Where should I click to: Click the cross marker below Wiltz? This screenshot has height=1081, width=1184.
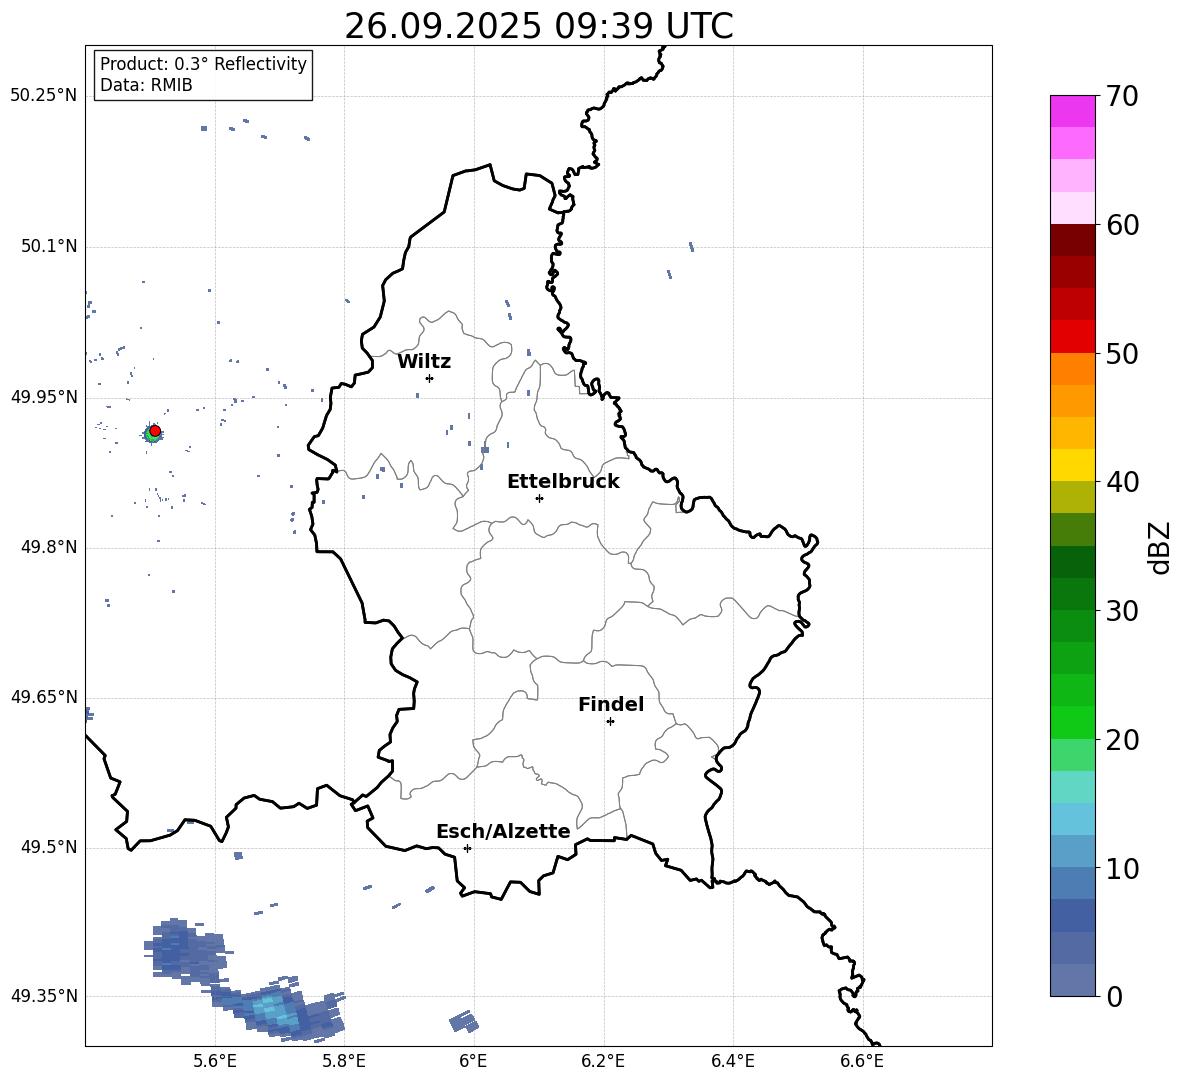pyautogui.click(x=429, y=378)
